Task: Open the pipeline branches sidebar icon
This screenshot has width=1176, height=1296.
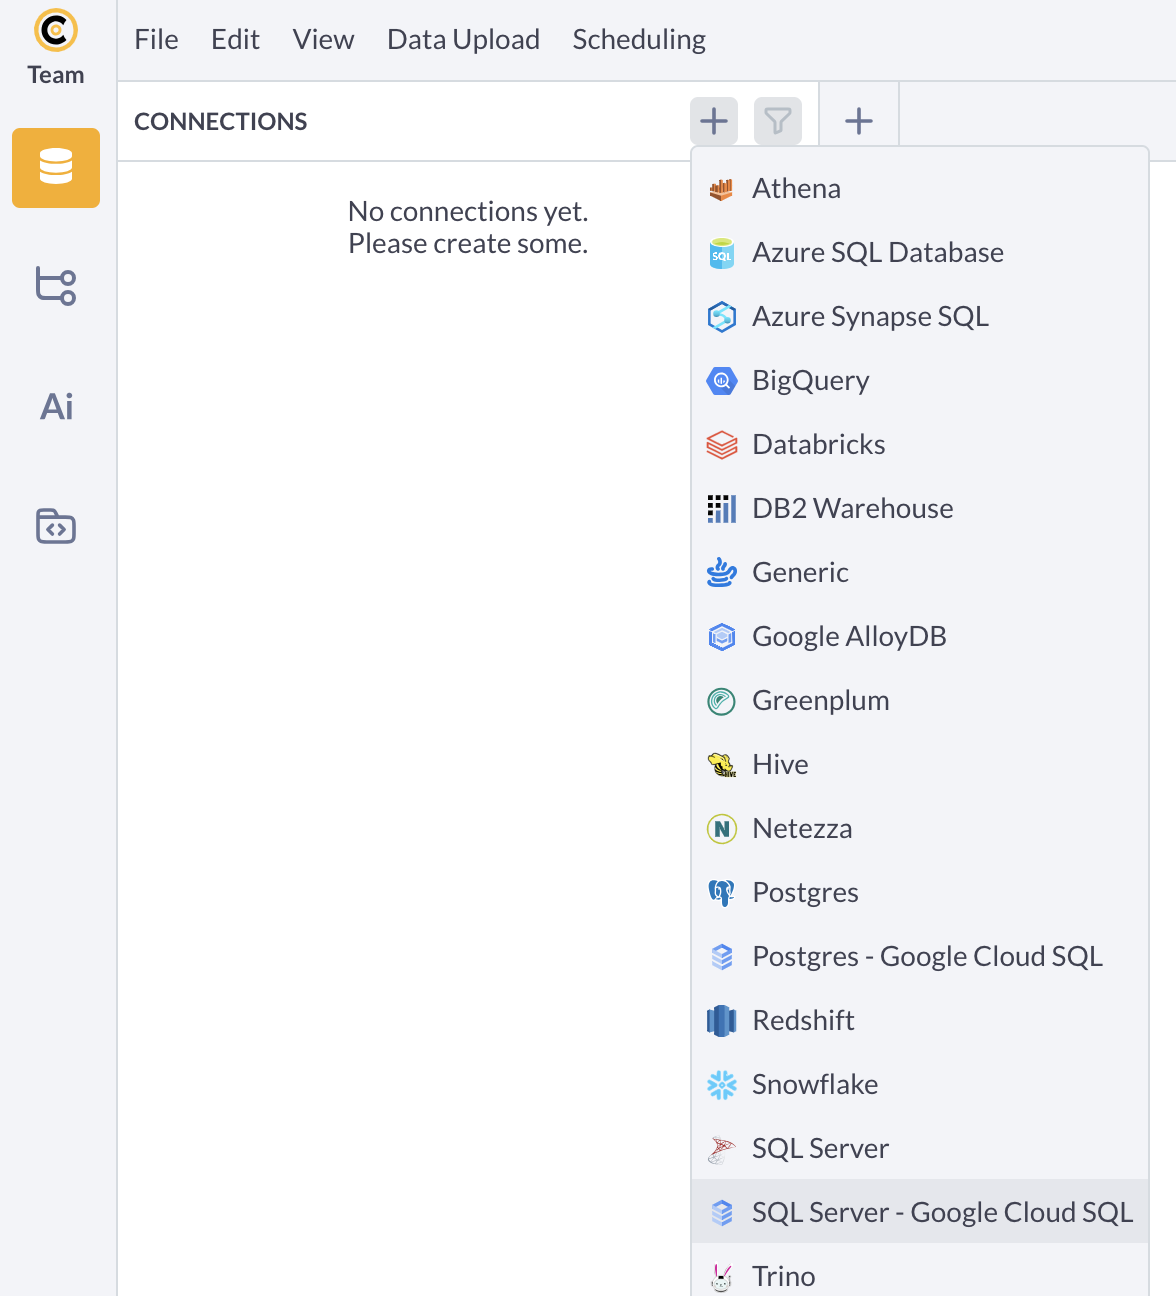Action: (56, 286)
